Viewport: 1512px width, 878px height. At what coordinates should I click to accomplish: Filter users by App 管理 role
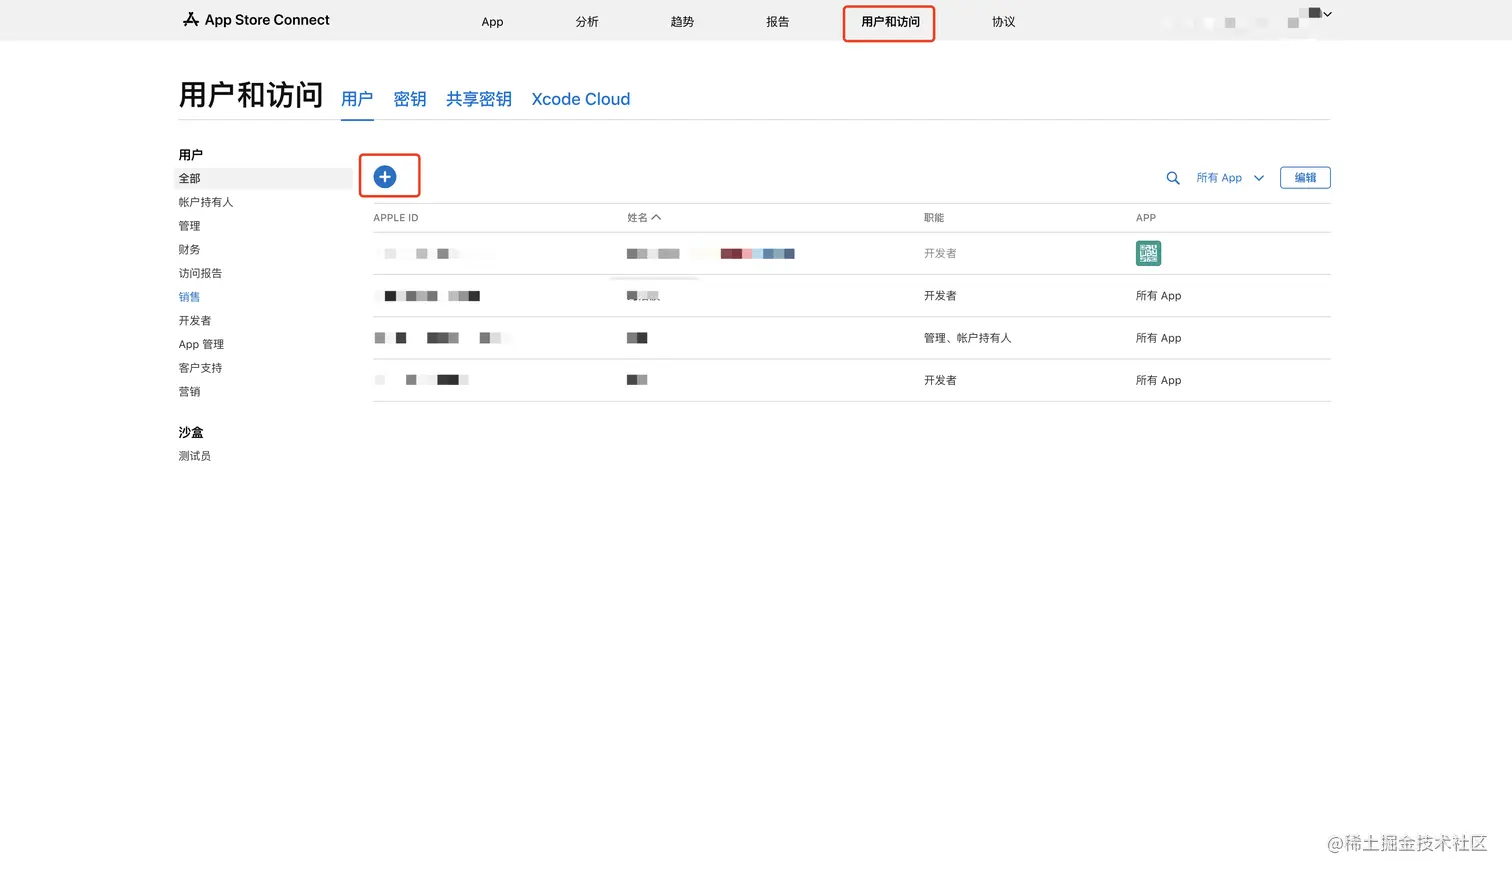point(201,344)
